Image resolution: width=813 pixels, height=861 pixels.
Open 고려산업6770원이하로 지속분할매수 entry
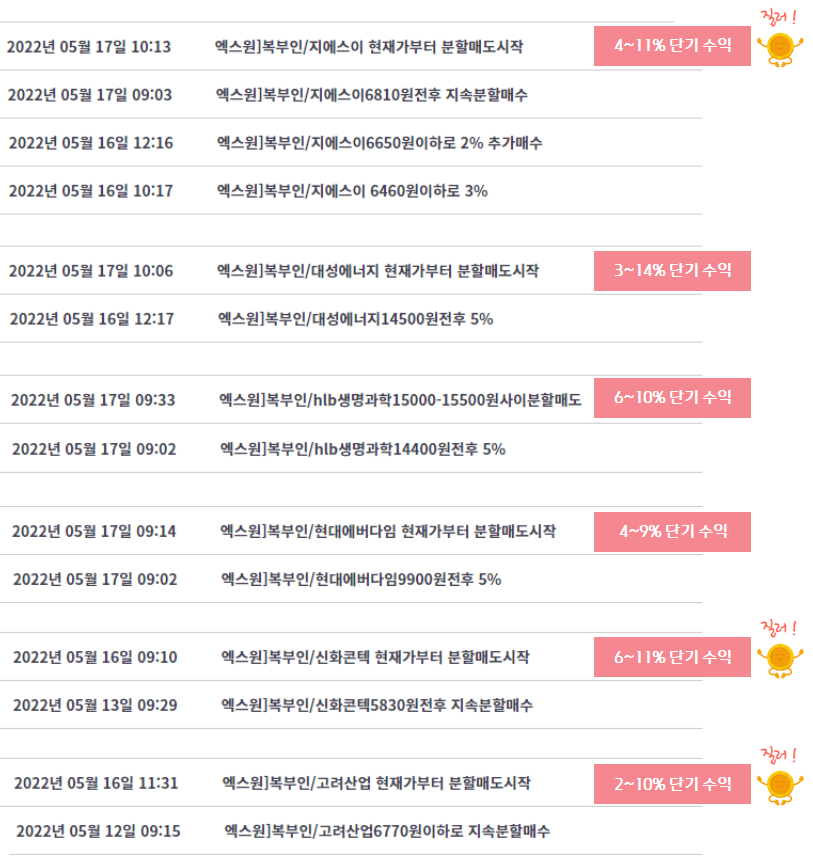pyautogui.click(x=387, y=831)
